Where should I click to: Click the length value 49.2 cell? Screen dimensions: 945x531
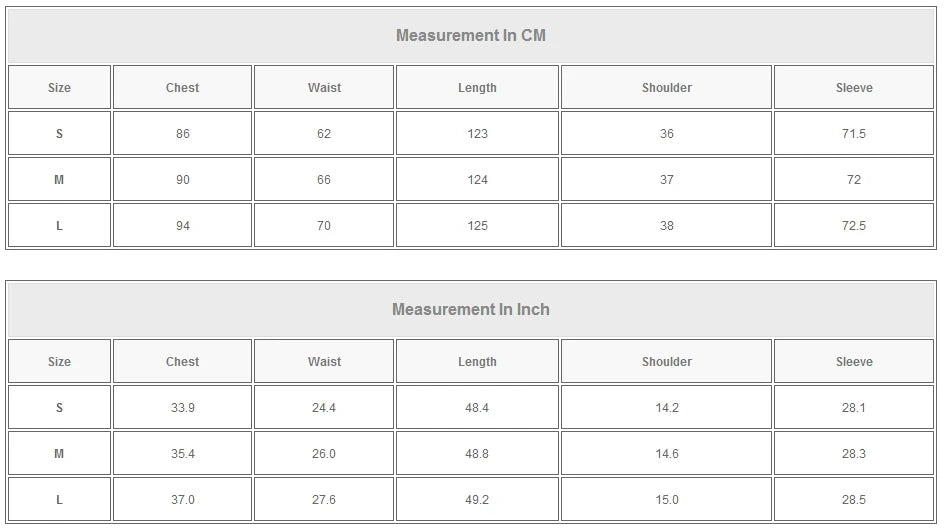click(x=477, y=500)
